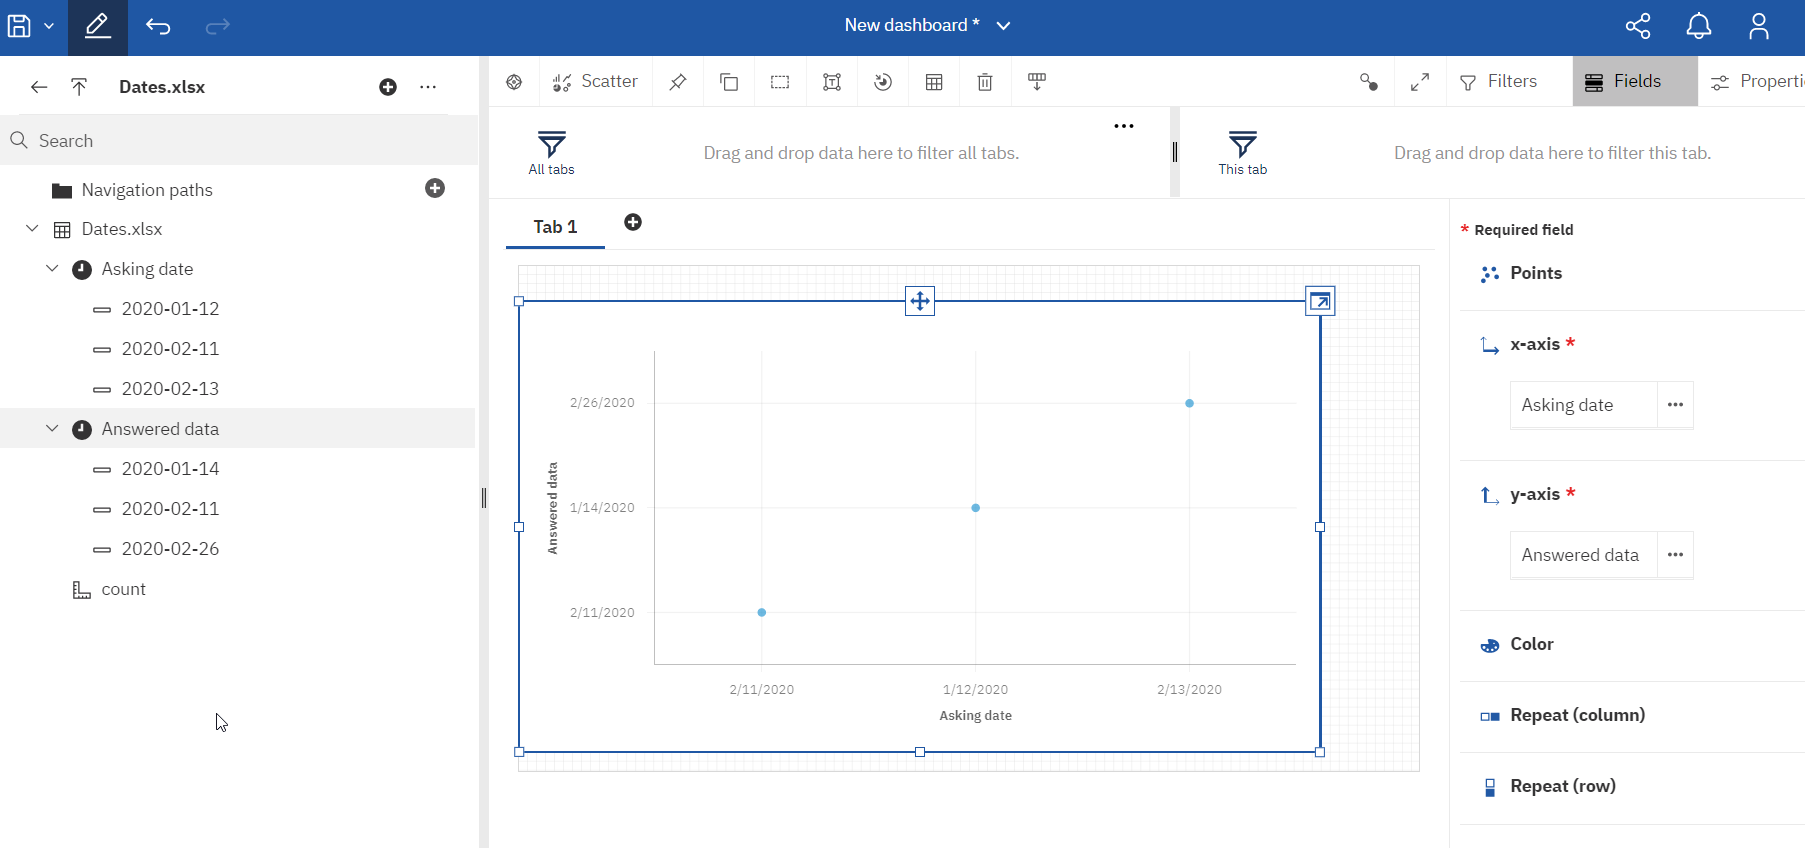Image resolution: width=1805 pixels, height=848 pixels.
Task: Switch to Tab 1
Action: pyautogui.click(x=555, y=227)
